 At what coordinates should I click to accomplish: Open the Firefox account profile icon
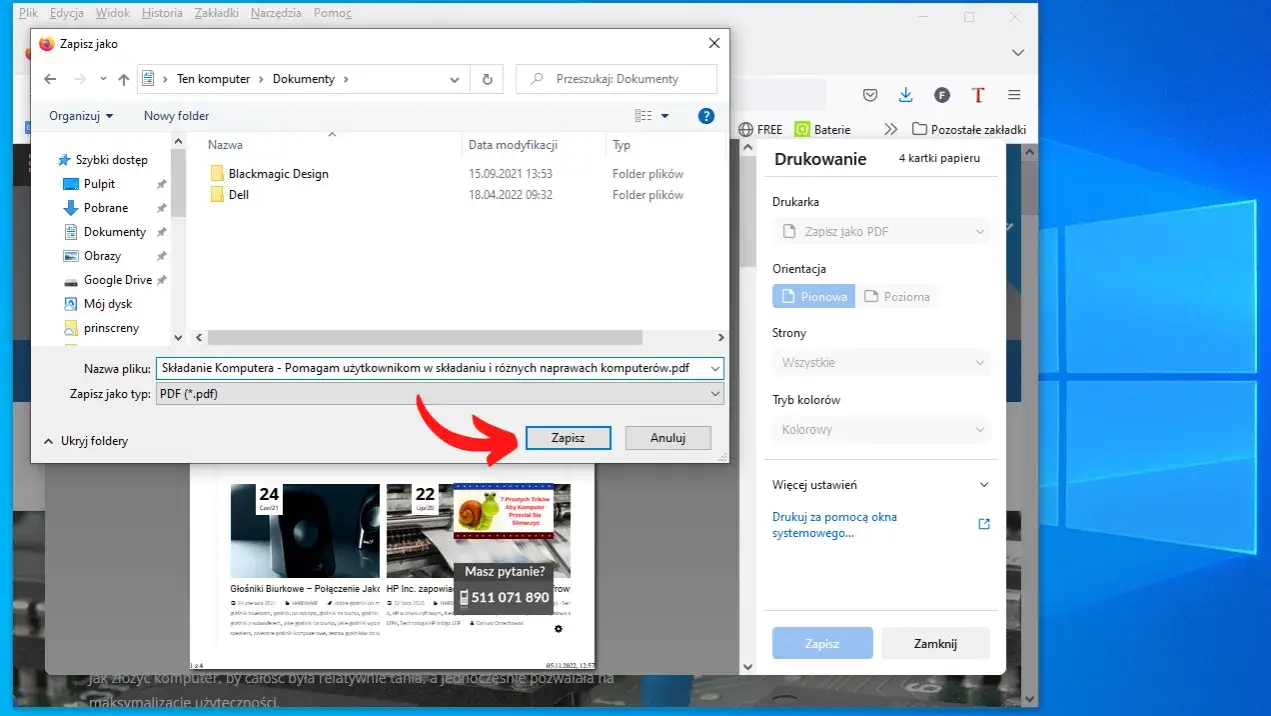(x=941, y=94)
